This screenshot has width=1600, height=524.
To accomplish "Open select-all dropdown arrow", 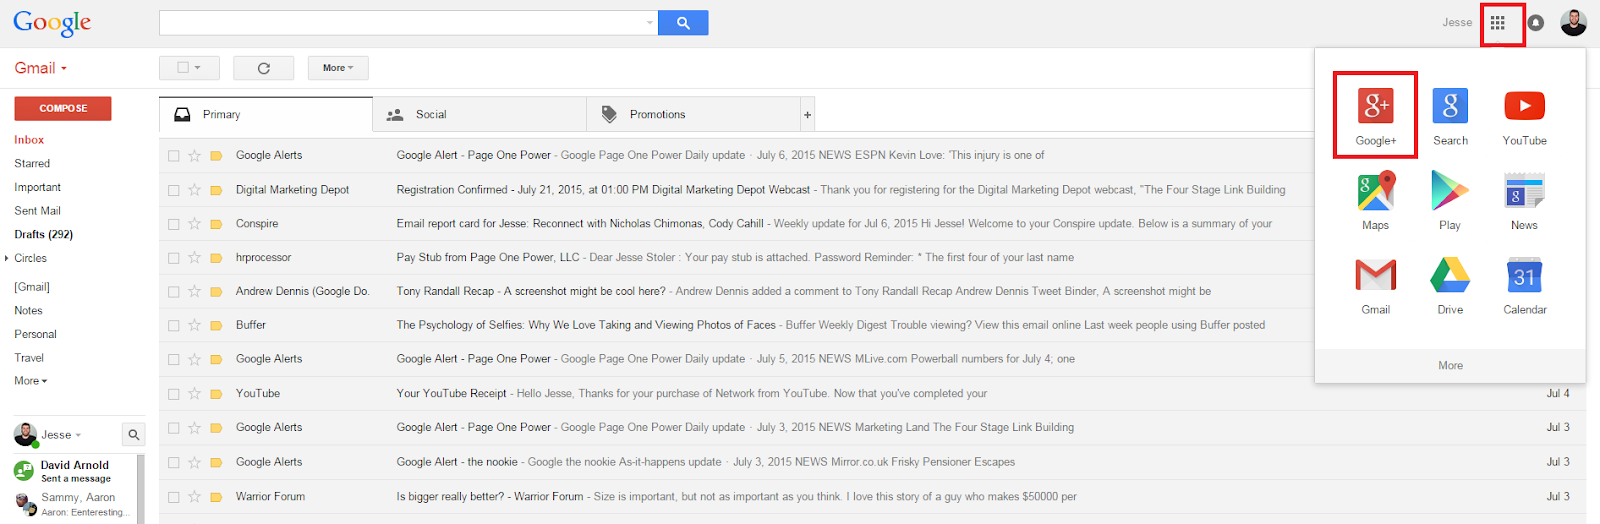I will (x=198, y=68).
